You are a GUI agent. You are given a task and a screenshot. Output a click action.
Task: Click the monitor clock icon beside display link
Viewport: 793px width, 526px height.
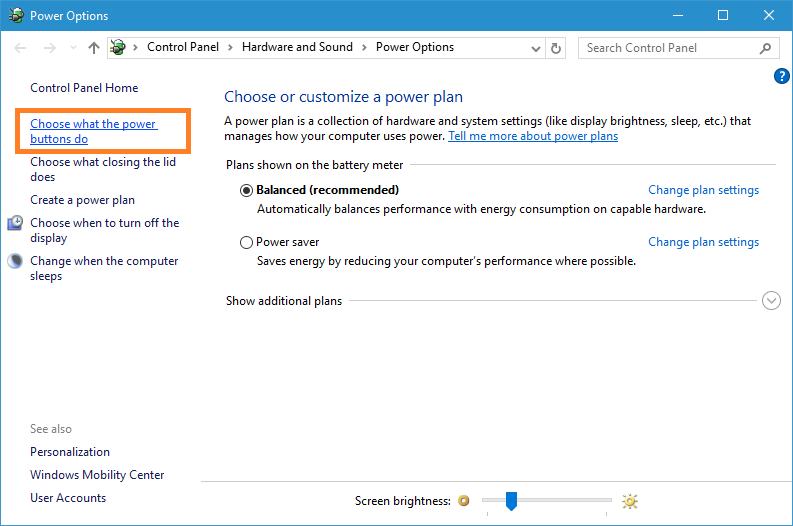15,223
